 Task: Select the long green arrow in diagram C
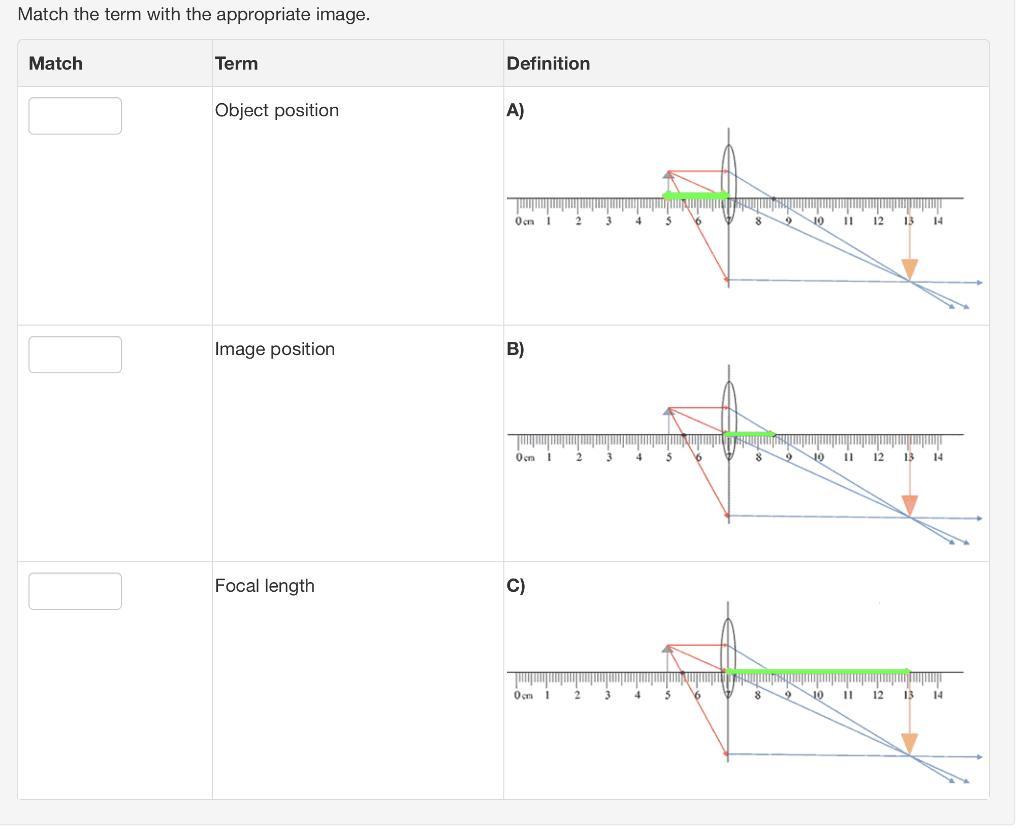click(818, 671)
